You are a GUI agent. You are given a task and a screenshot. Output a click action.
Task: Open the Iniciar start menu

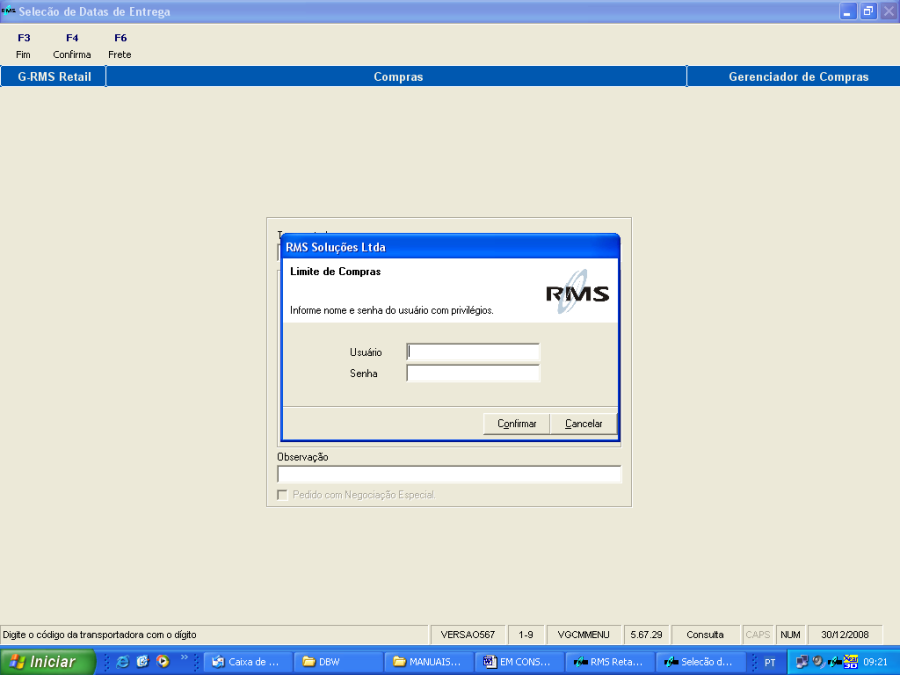coord(47,662)
